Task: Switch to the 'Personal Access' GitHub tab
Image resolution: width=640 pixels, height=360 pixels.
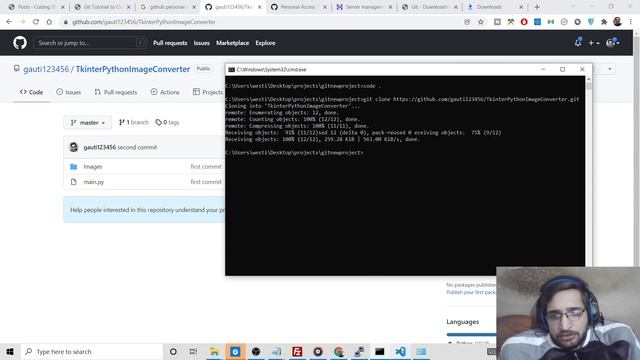Action: point(298,7)
